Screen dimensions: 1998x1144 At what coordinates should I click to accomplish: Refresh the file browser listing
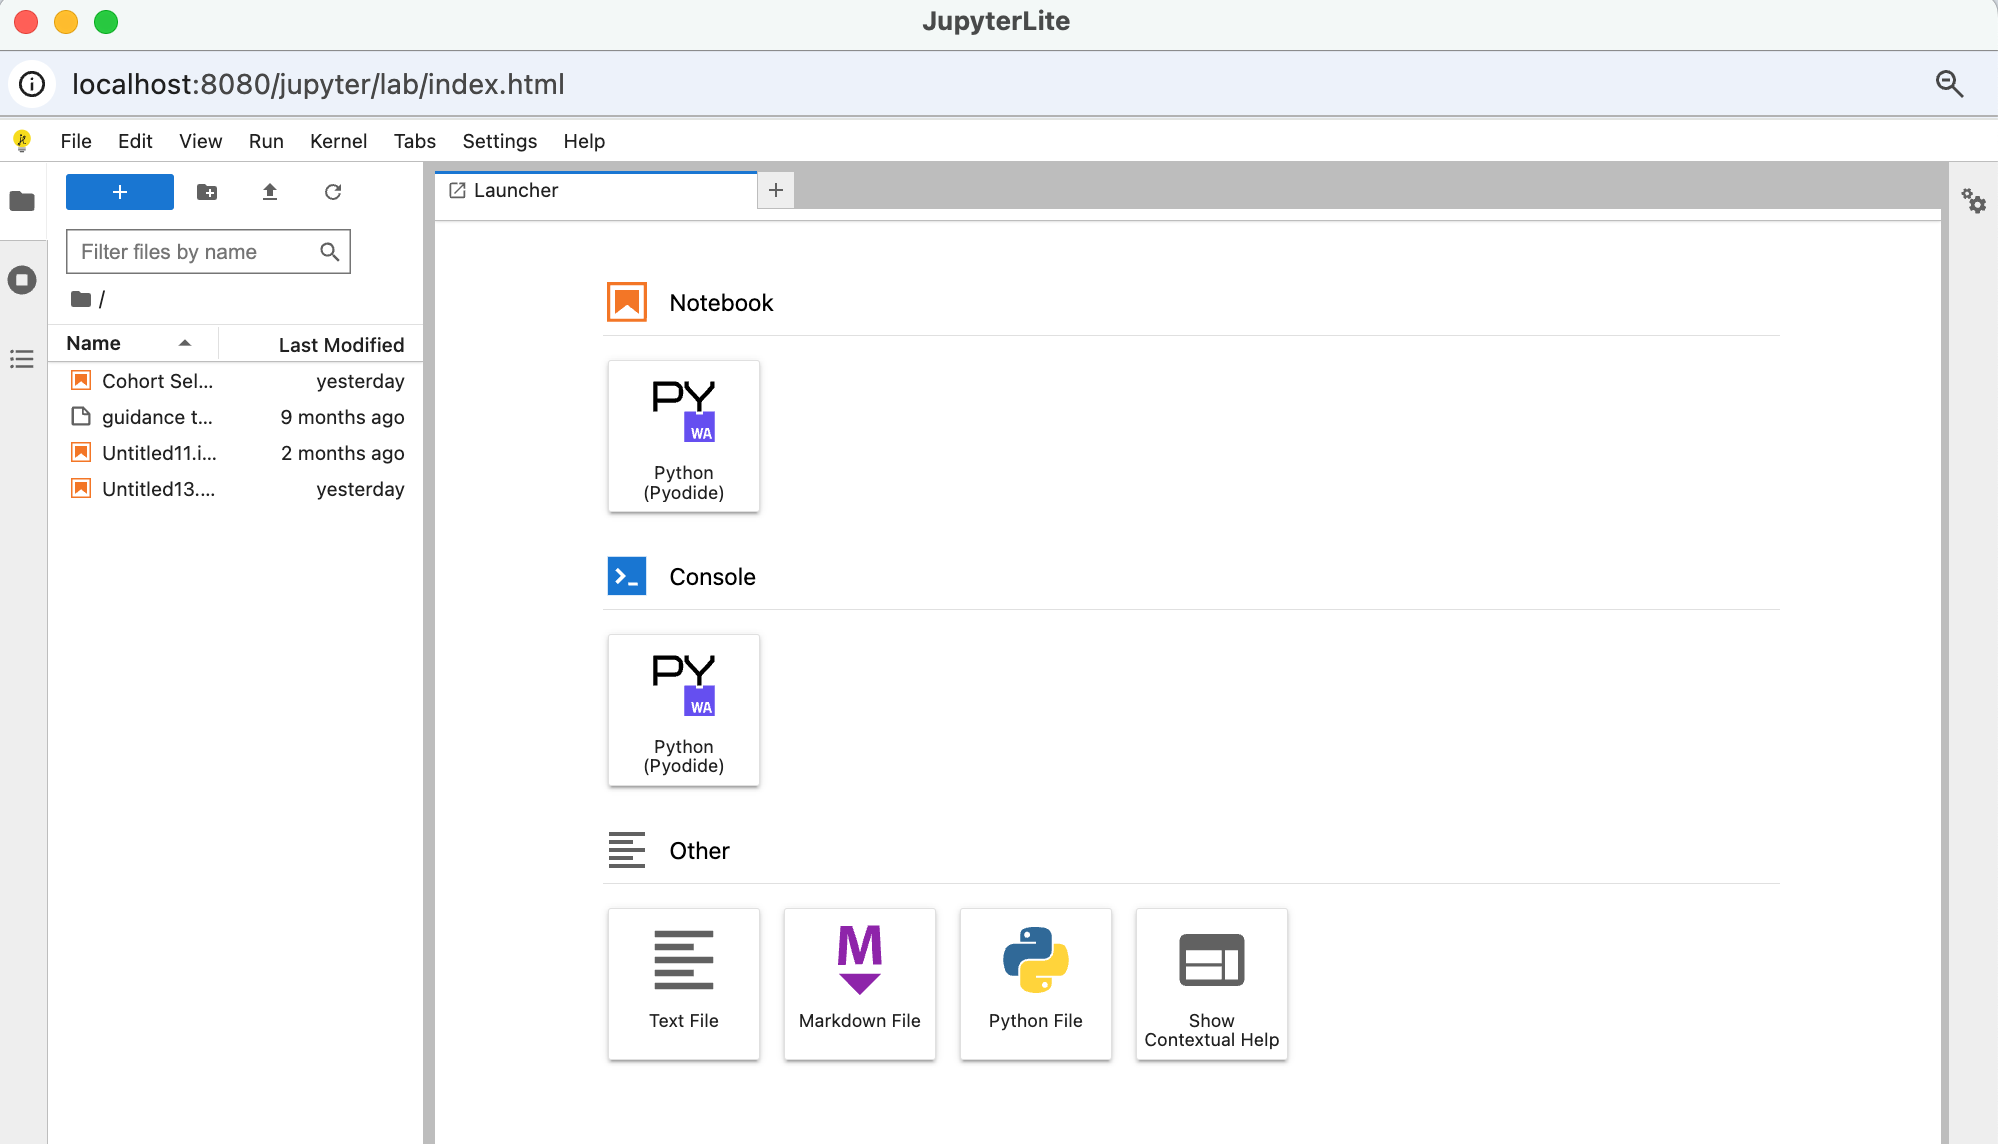click(333, 192)
